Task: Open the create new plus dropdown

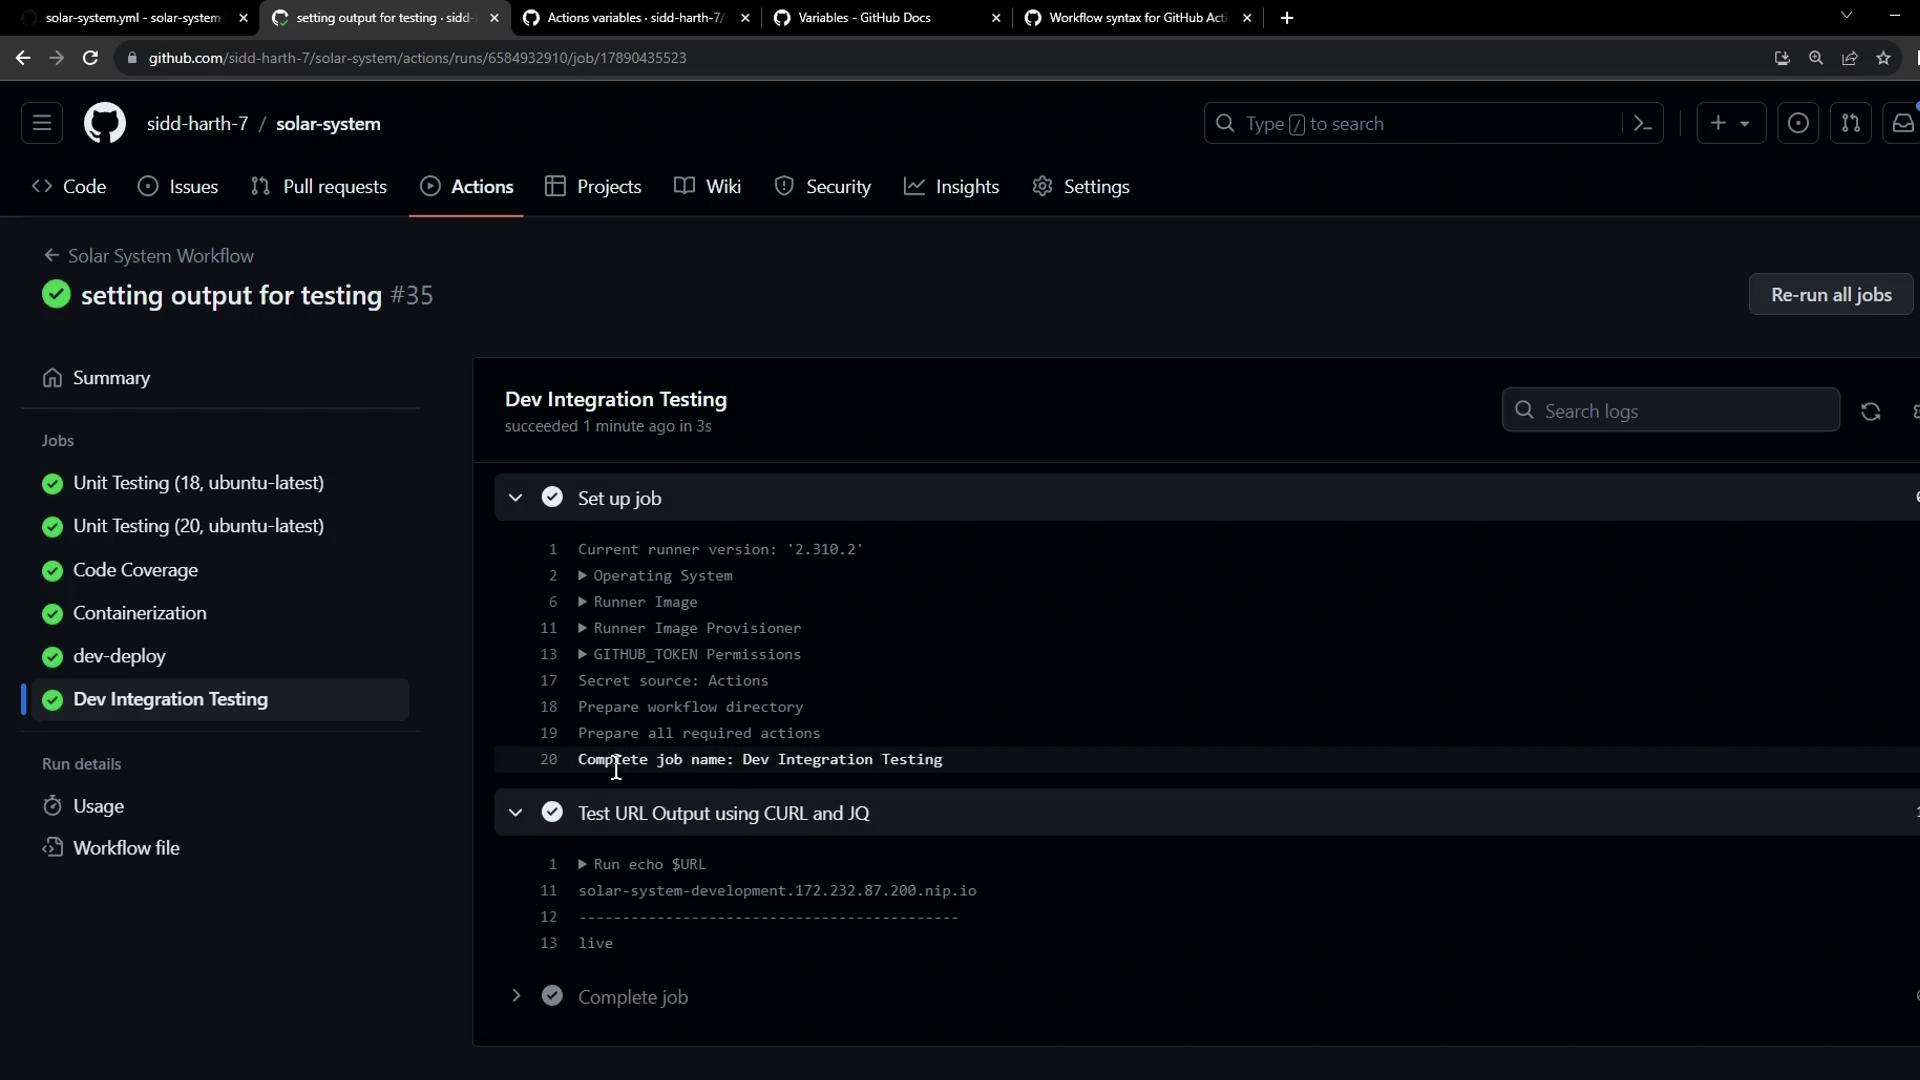Action: (x=1729, y=123)
